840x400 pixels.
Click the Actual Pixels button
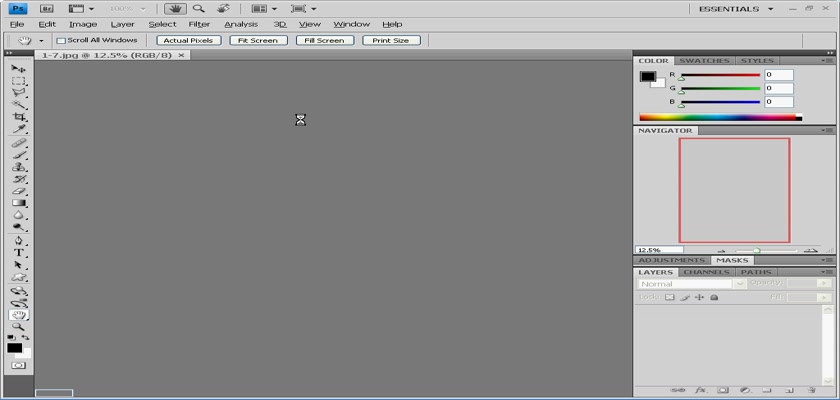tap(189, 41)
